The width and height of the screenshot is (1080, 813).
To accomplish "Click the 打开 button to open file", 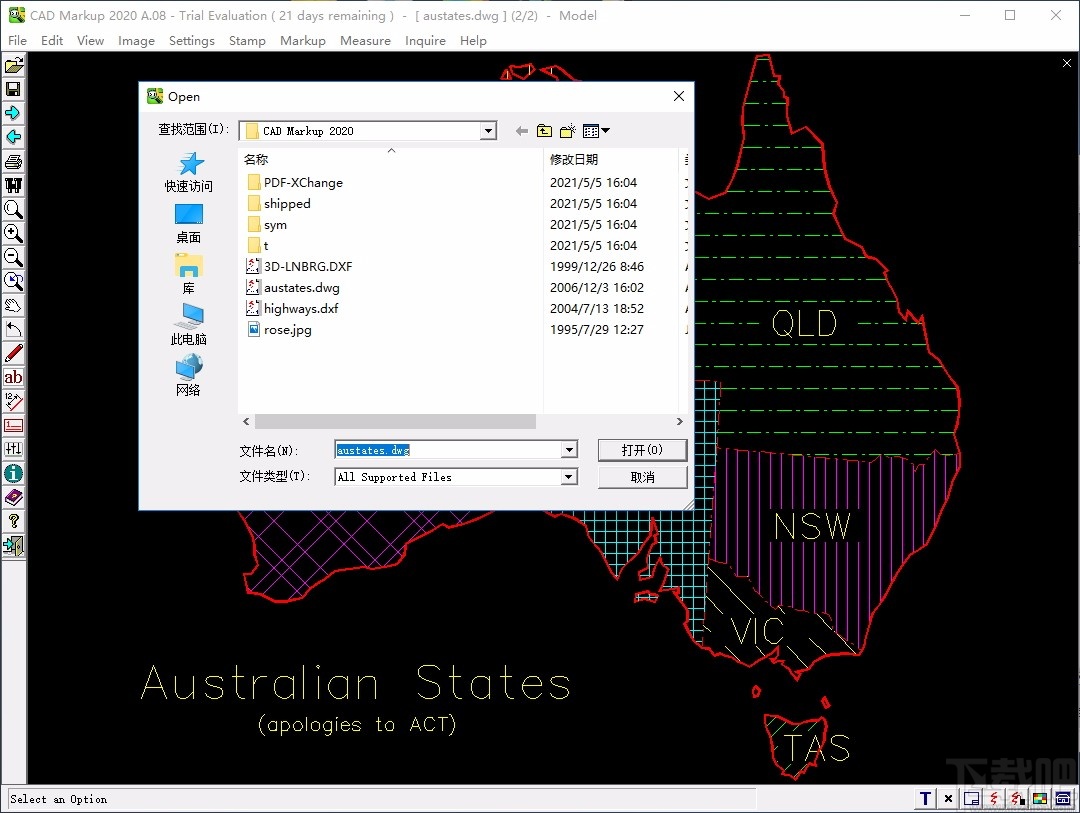I will 641,450.
